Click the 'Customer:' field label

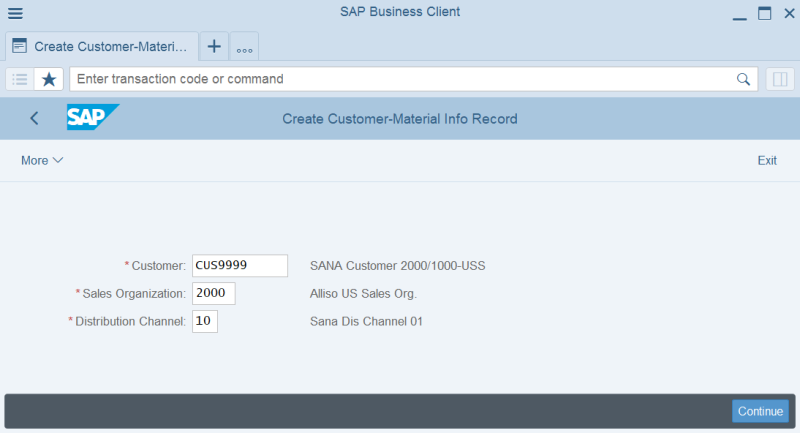[158, 266]
